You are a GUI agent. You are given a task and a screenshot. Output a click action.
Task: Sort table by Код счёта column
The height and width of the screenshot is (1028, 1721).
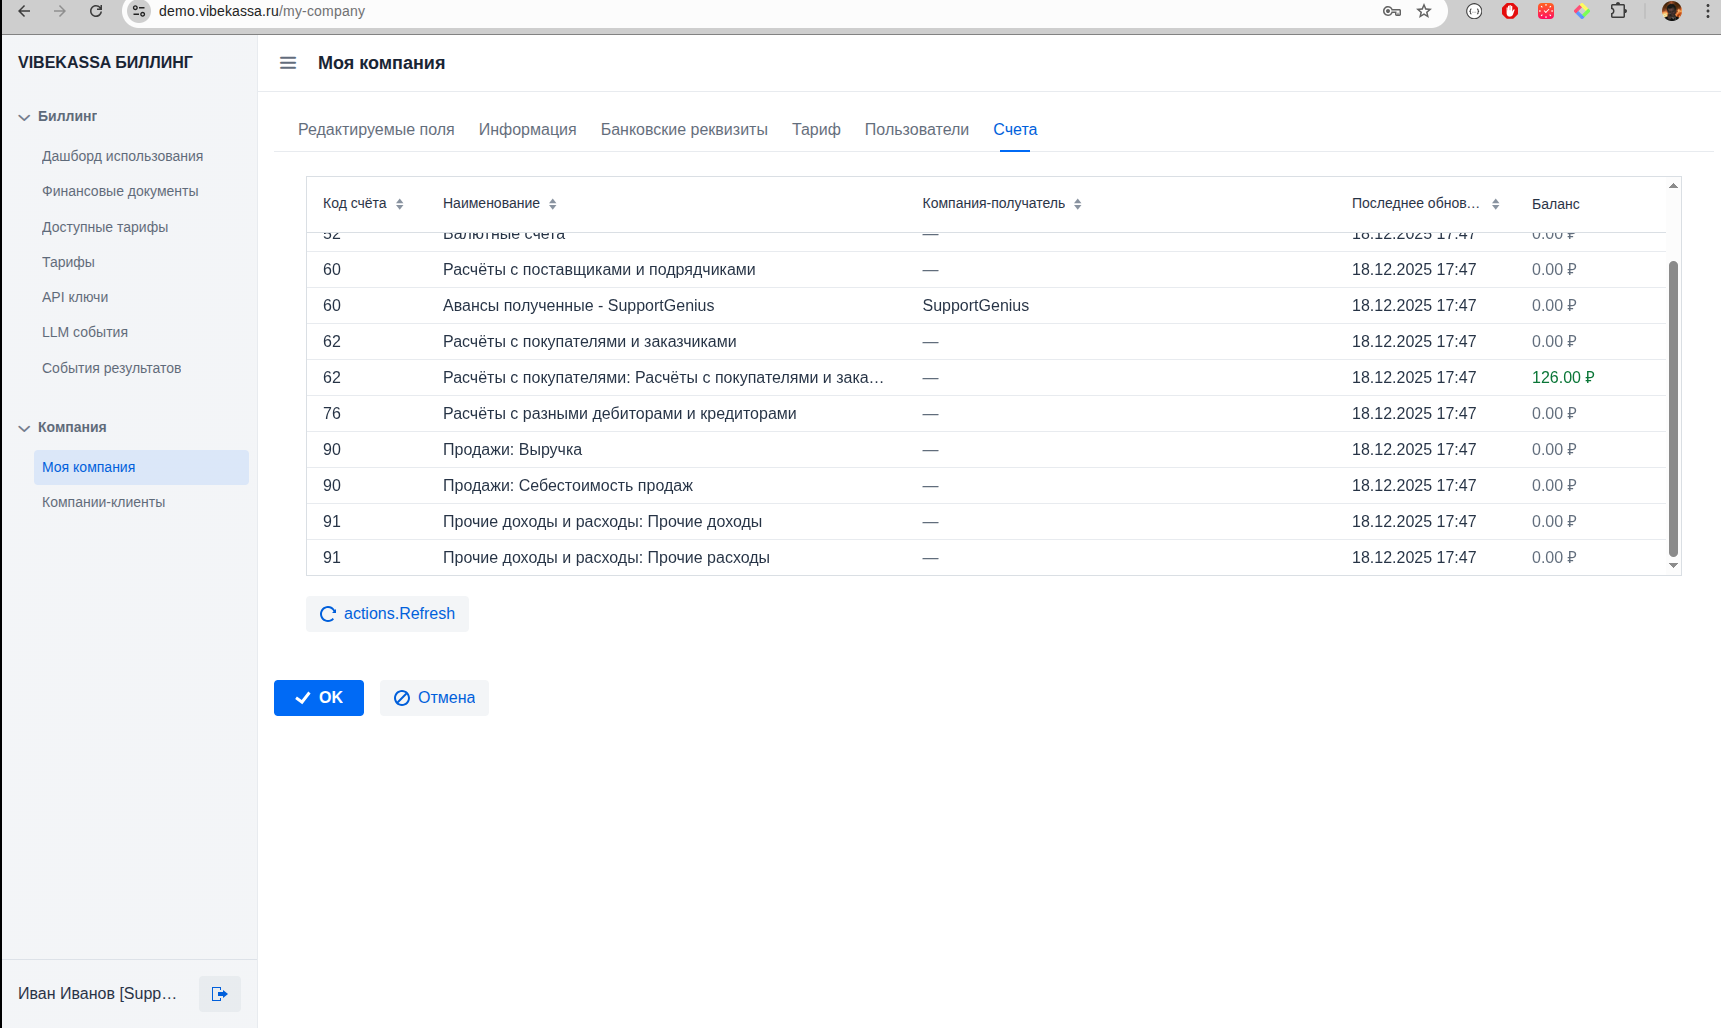pos(399,204)
